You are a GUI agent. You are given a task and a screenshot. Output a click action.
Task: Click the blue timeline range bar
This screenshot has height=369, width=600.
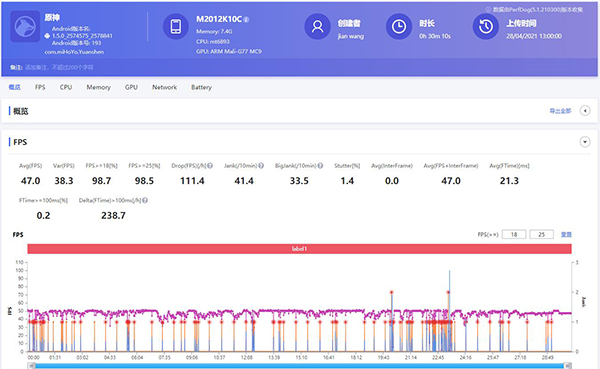[300, 366]
